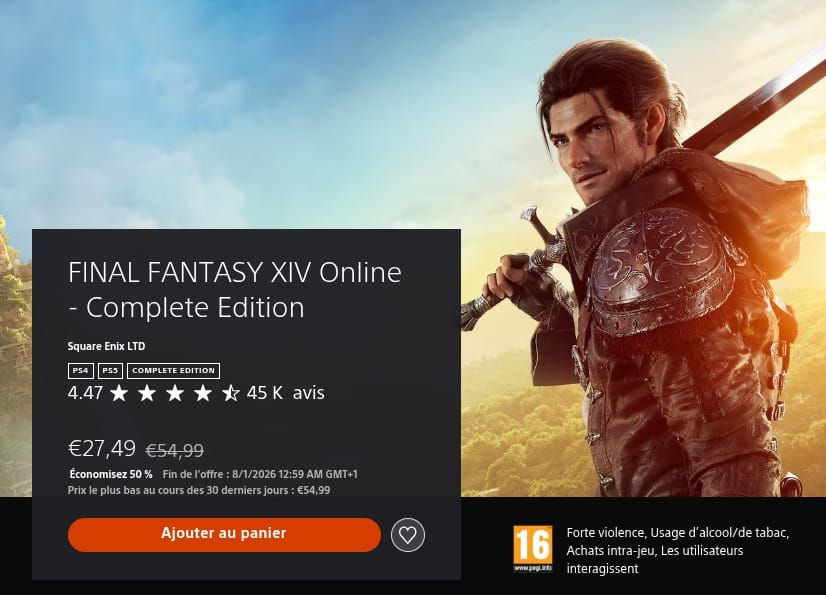Click the discounted price €27,49
The width and height of the screenshot is (826, 595).
point(102,448)
